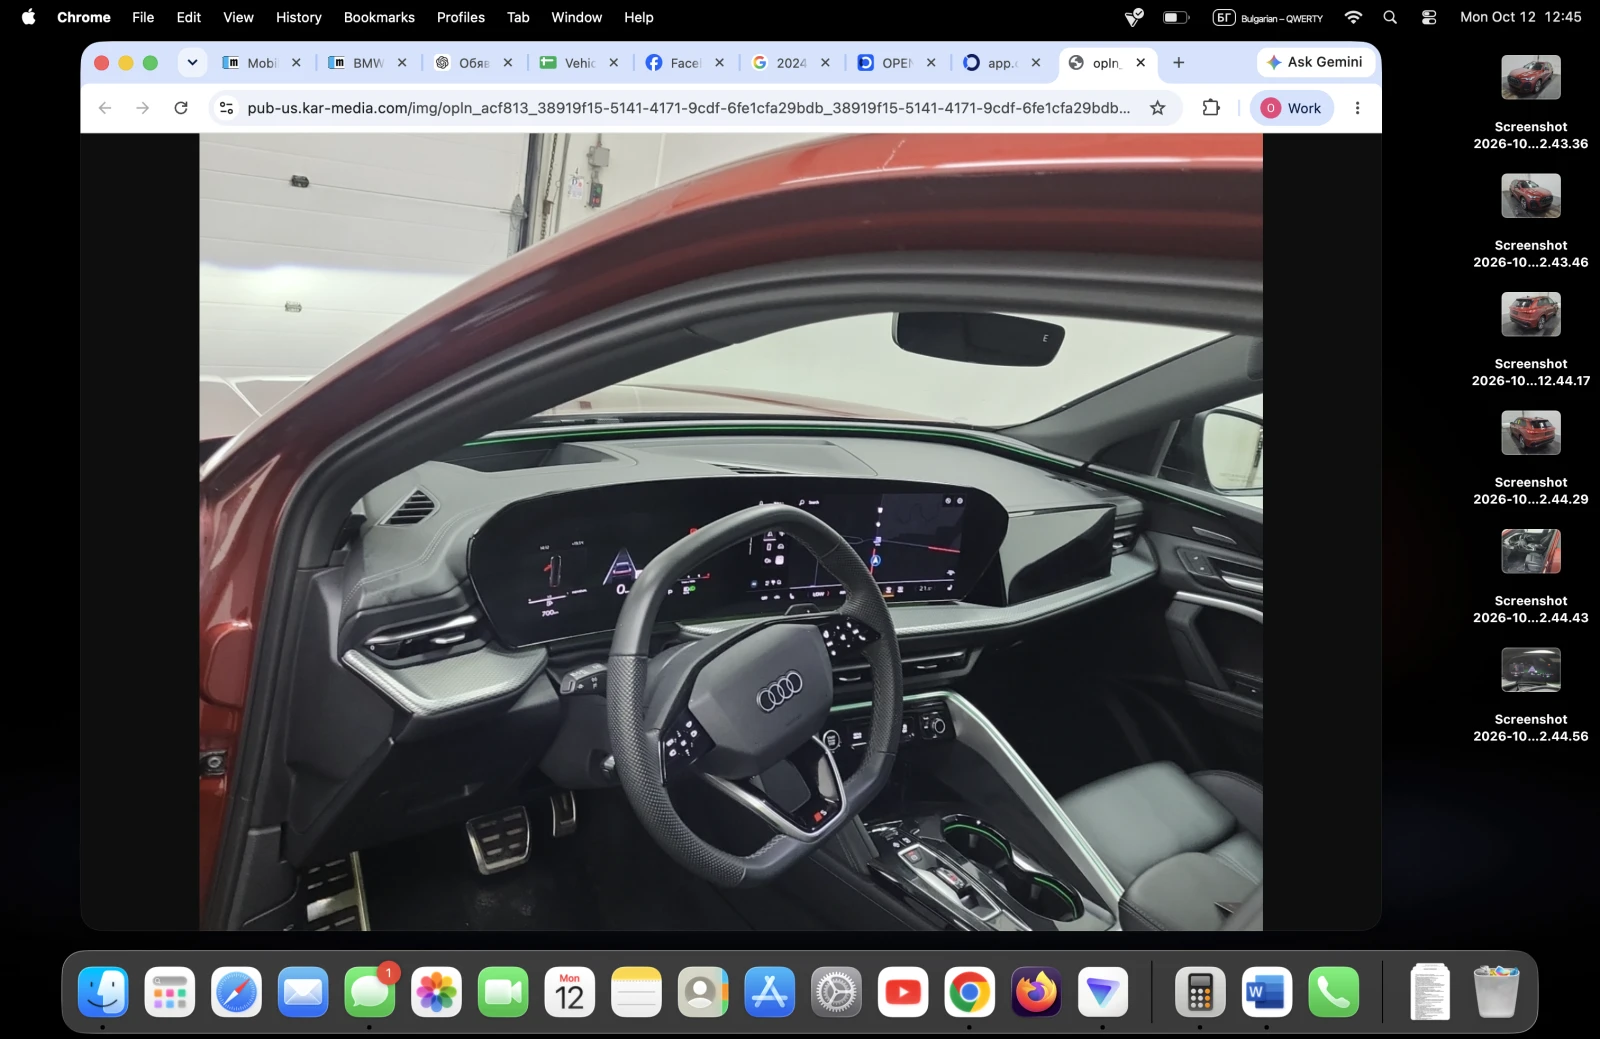Open App Store from the Dock
The image size is (1600, 1039).
tap(770, 993)
